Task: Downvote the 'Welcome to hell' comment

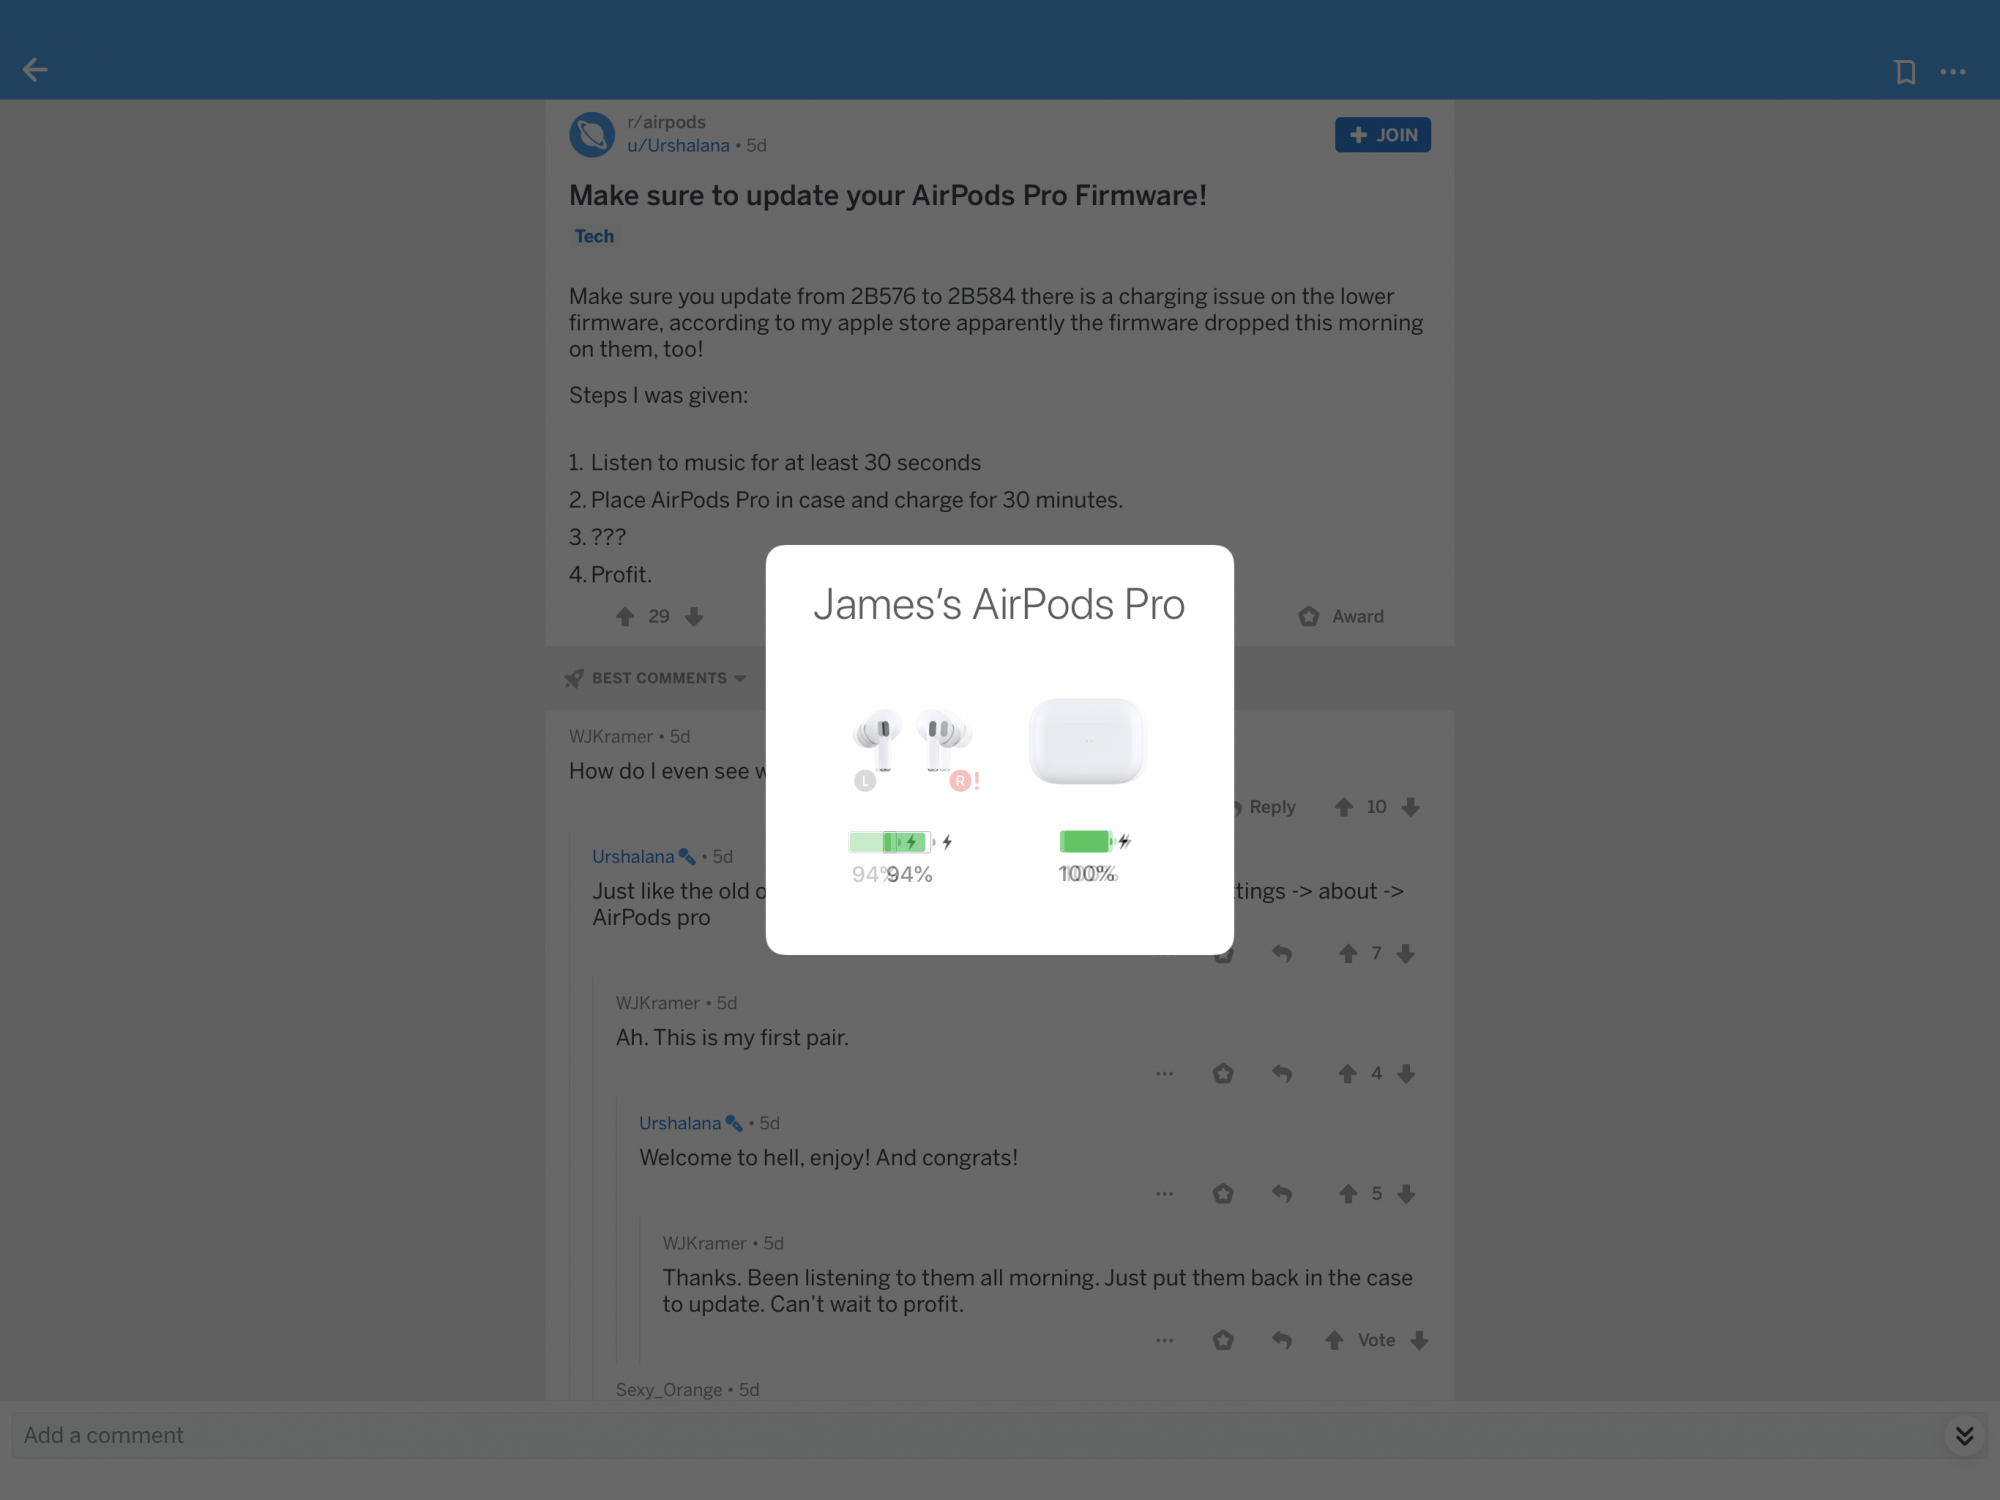Action: click(1407, 1194)
